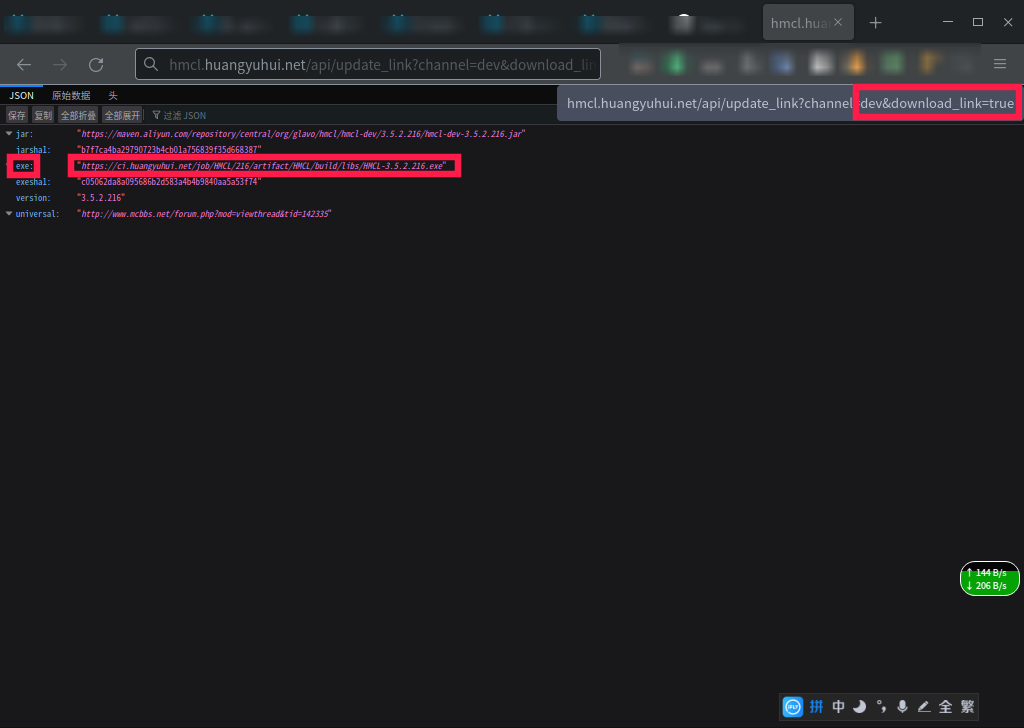Open the browser hamburger menu
The width and height of the screenshot is (1024, 728).
(x=1000, y=64)
